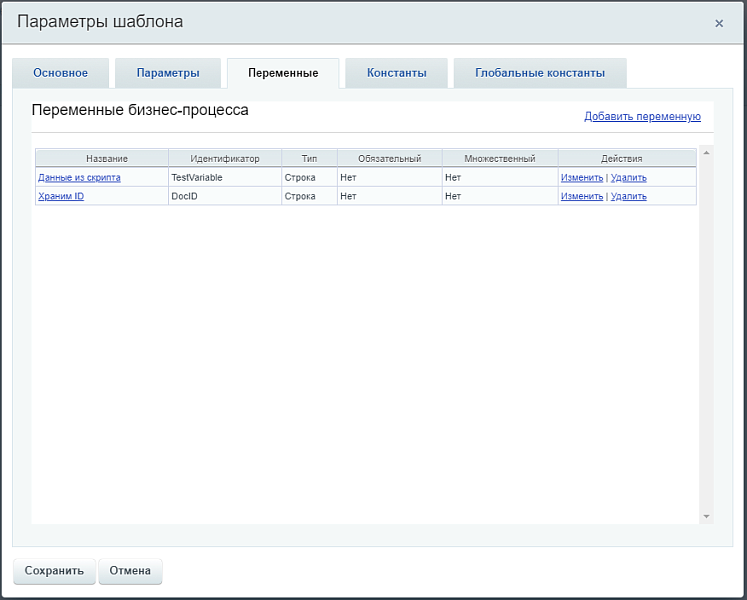Click Удалить for the DocID row
Viewport: 747px width, 600px height.
coord(628,196)
